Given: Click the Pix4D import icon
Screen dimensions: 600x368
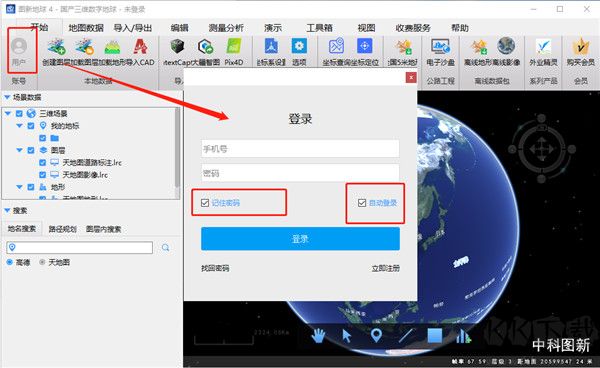Looking at the screenshot, I should click(234, 47).
